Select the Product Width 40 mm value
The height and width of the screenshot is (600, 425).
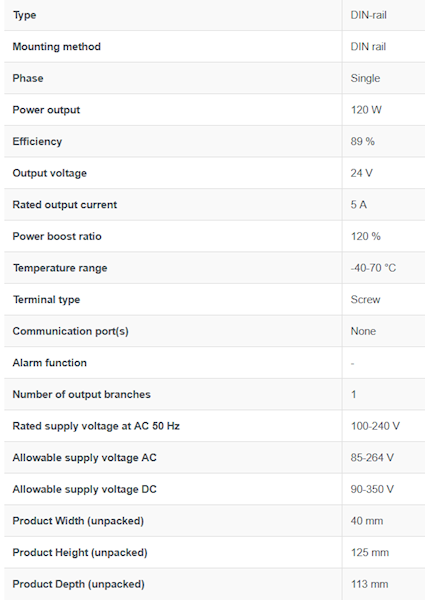pos(367,521)
